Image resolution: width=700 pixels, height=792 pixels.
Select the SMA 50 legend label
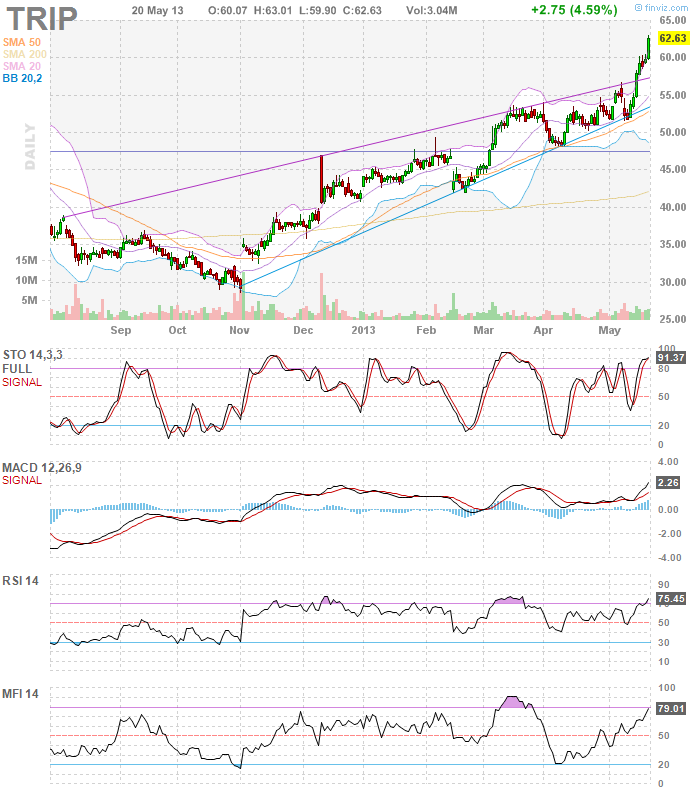(x=21, y=41)
